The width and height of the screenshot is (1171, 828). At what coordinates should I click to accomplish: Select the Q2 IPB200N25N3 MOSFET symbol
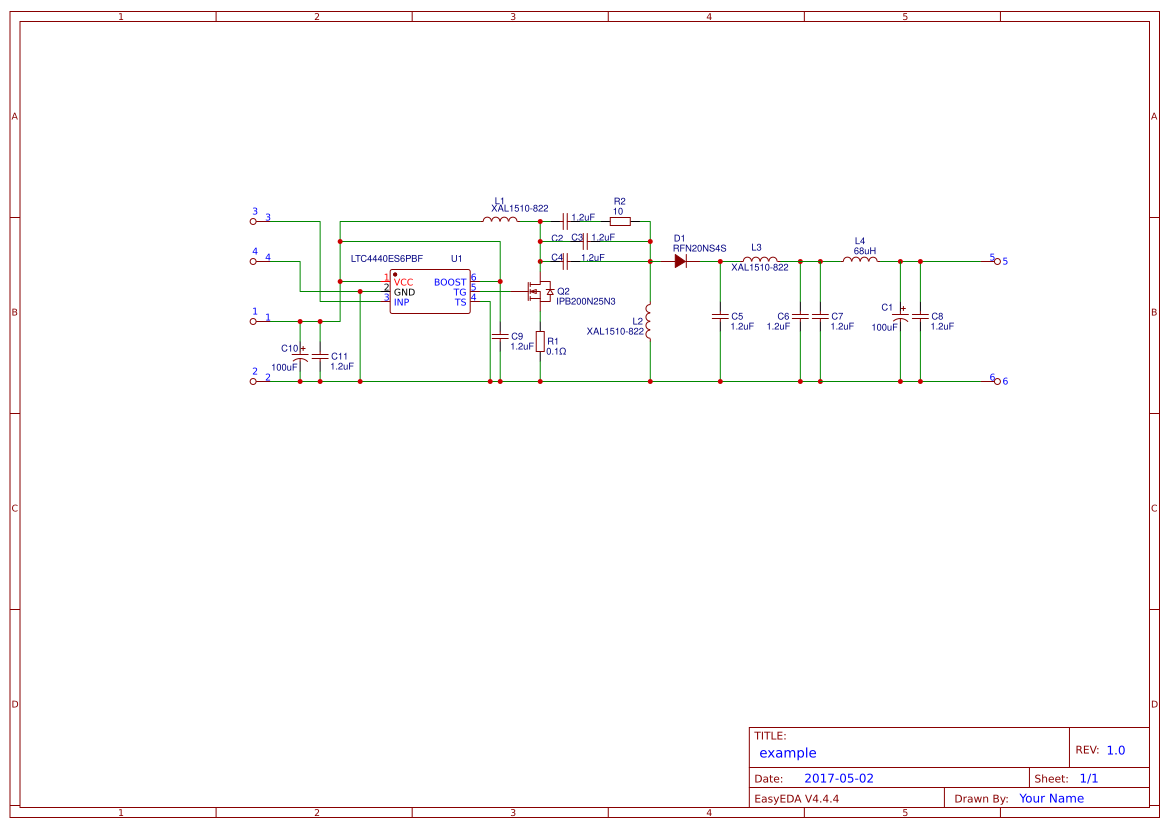[x=538, y=293]
